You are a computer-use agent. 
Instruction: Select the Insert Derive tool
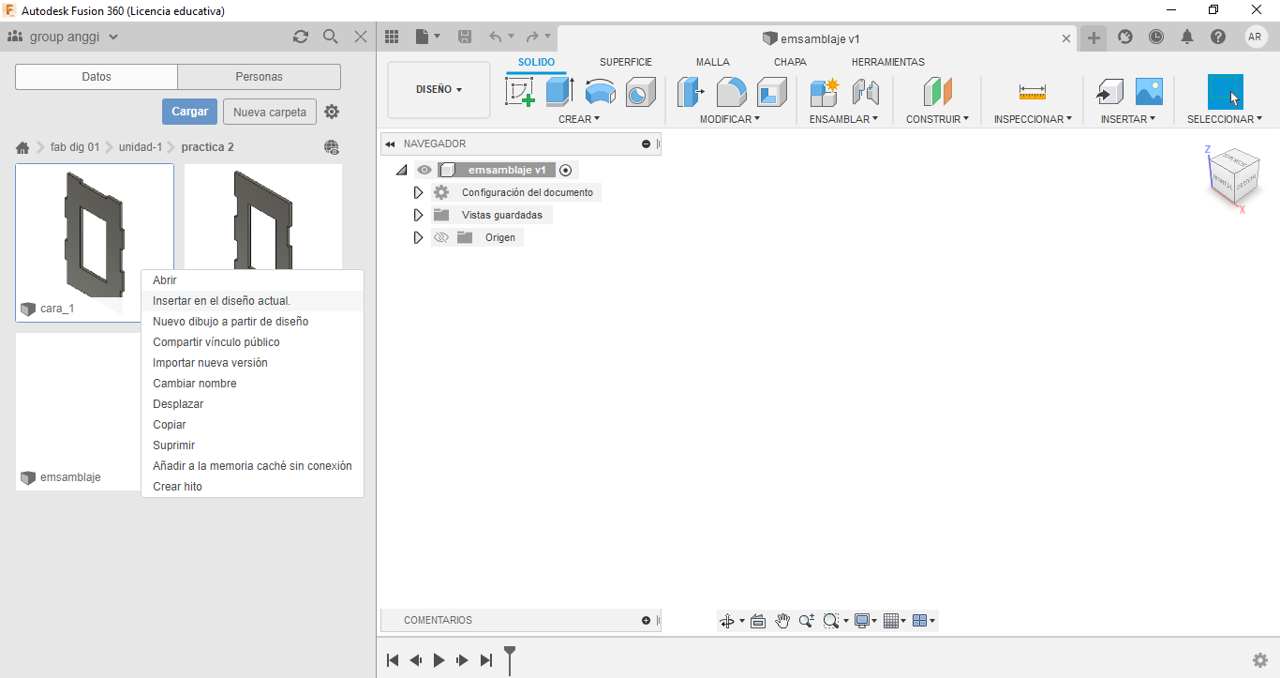1109,92
